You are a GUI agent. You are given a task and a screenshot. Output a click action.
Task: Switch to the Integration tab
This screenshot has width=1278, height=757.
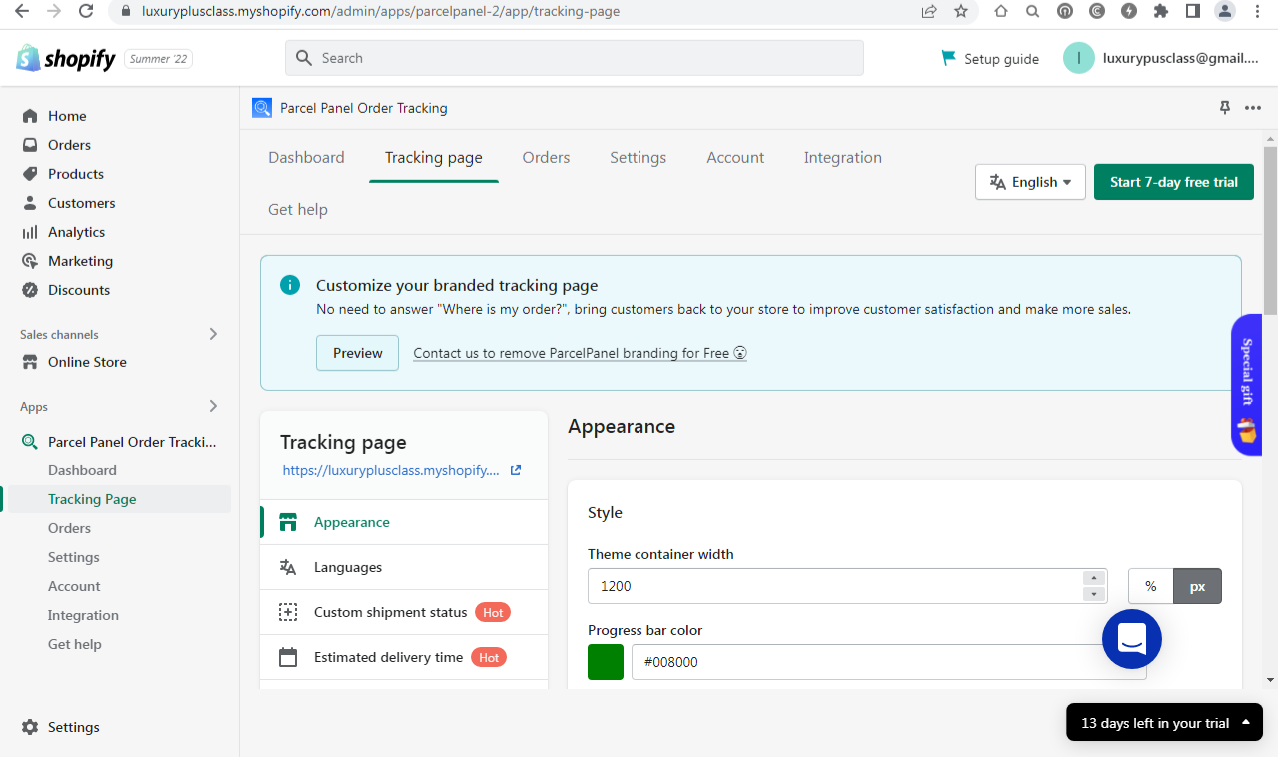tap(843, 158)
